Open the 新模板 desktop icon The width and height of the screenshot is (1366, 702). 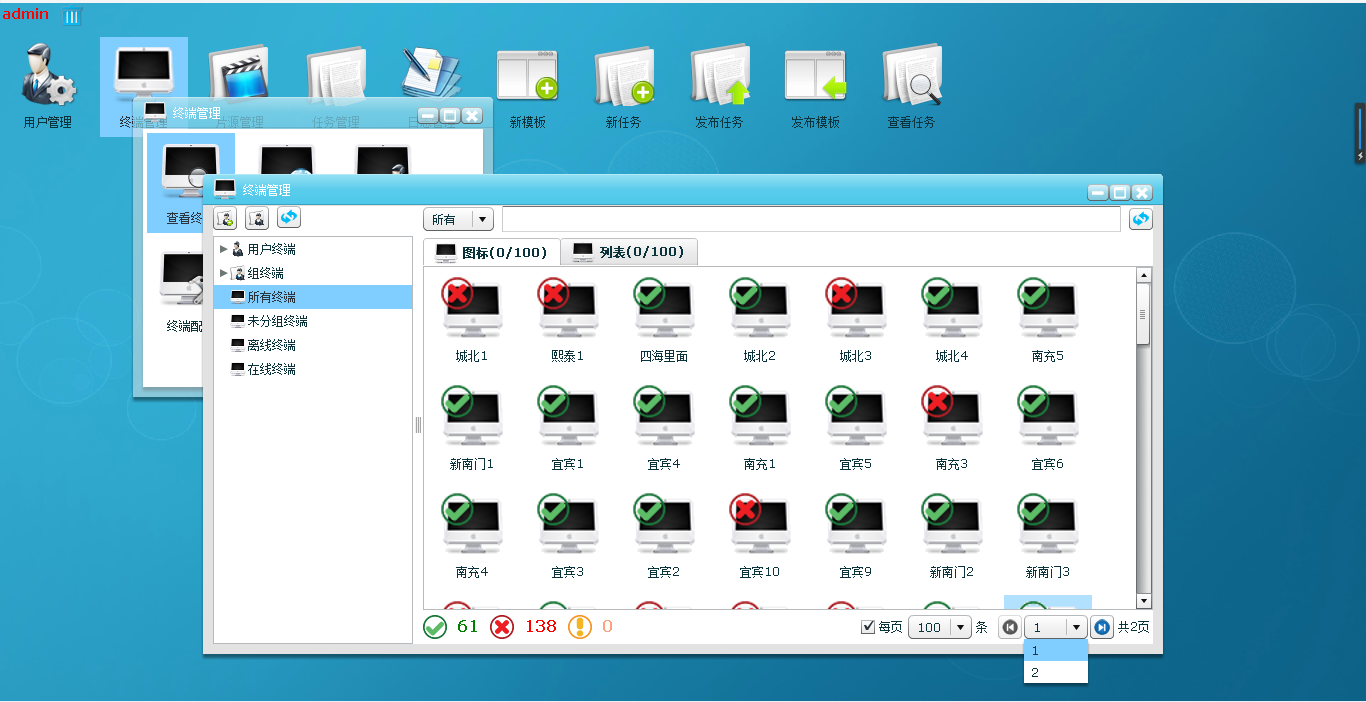point(527,87)
